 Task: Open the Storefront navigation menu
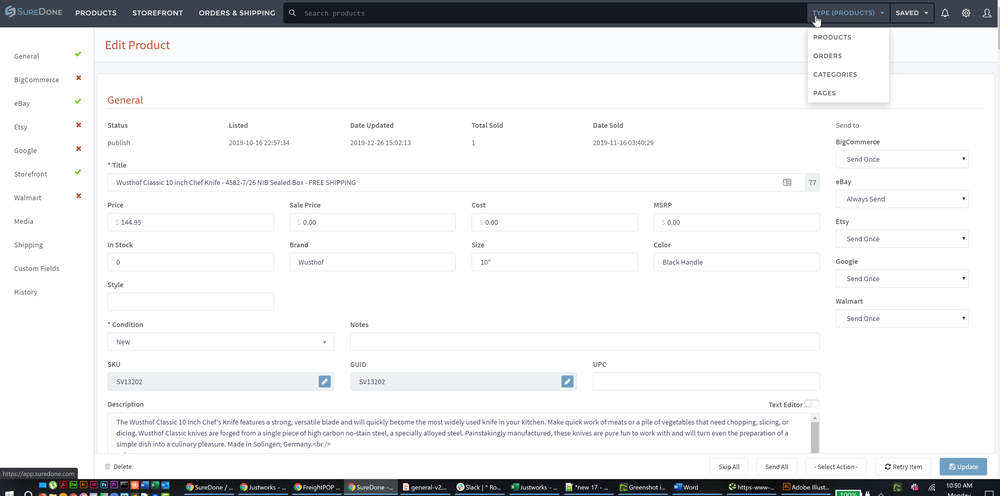(x=158, y=13)
